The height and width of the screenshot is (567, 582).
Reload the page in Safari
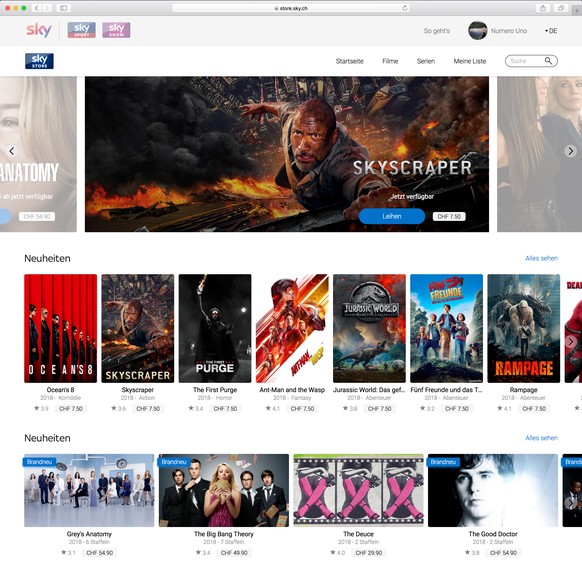click(405, 8)
